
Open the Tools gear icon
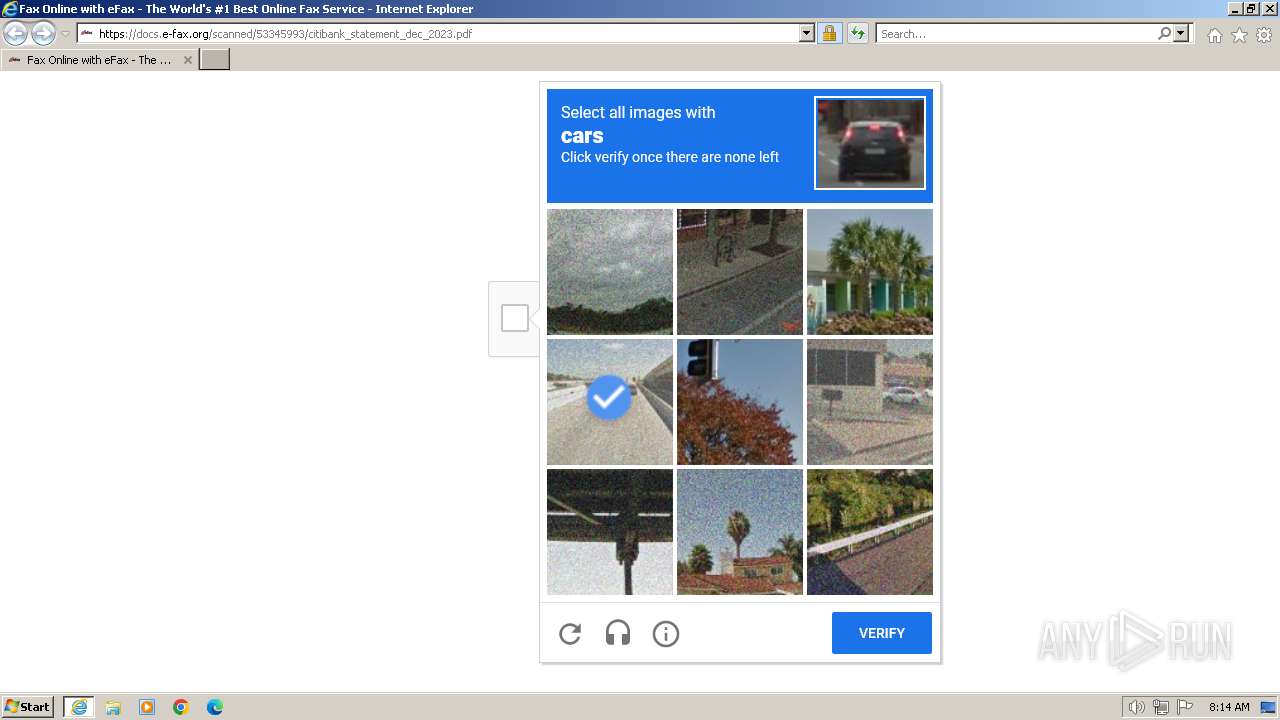click(x=1264, y=35)
